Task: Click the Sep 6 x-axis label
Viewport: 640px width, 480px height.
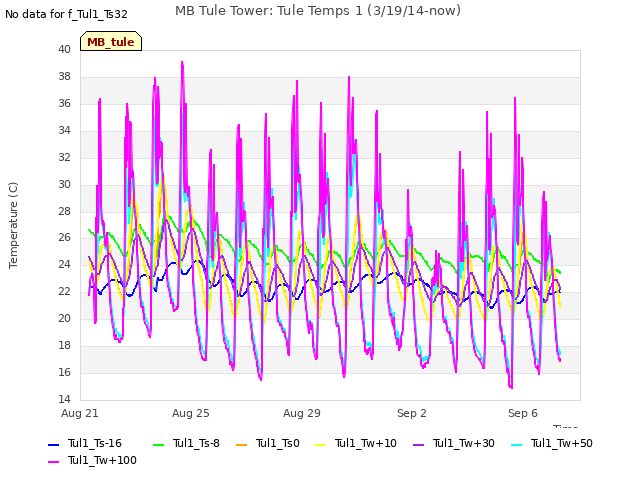Action: [523, 413]
